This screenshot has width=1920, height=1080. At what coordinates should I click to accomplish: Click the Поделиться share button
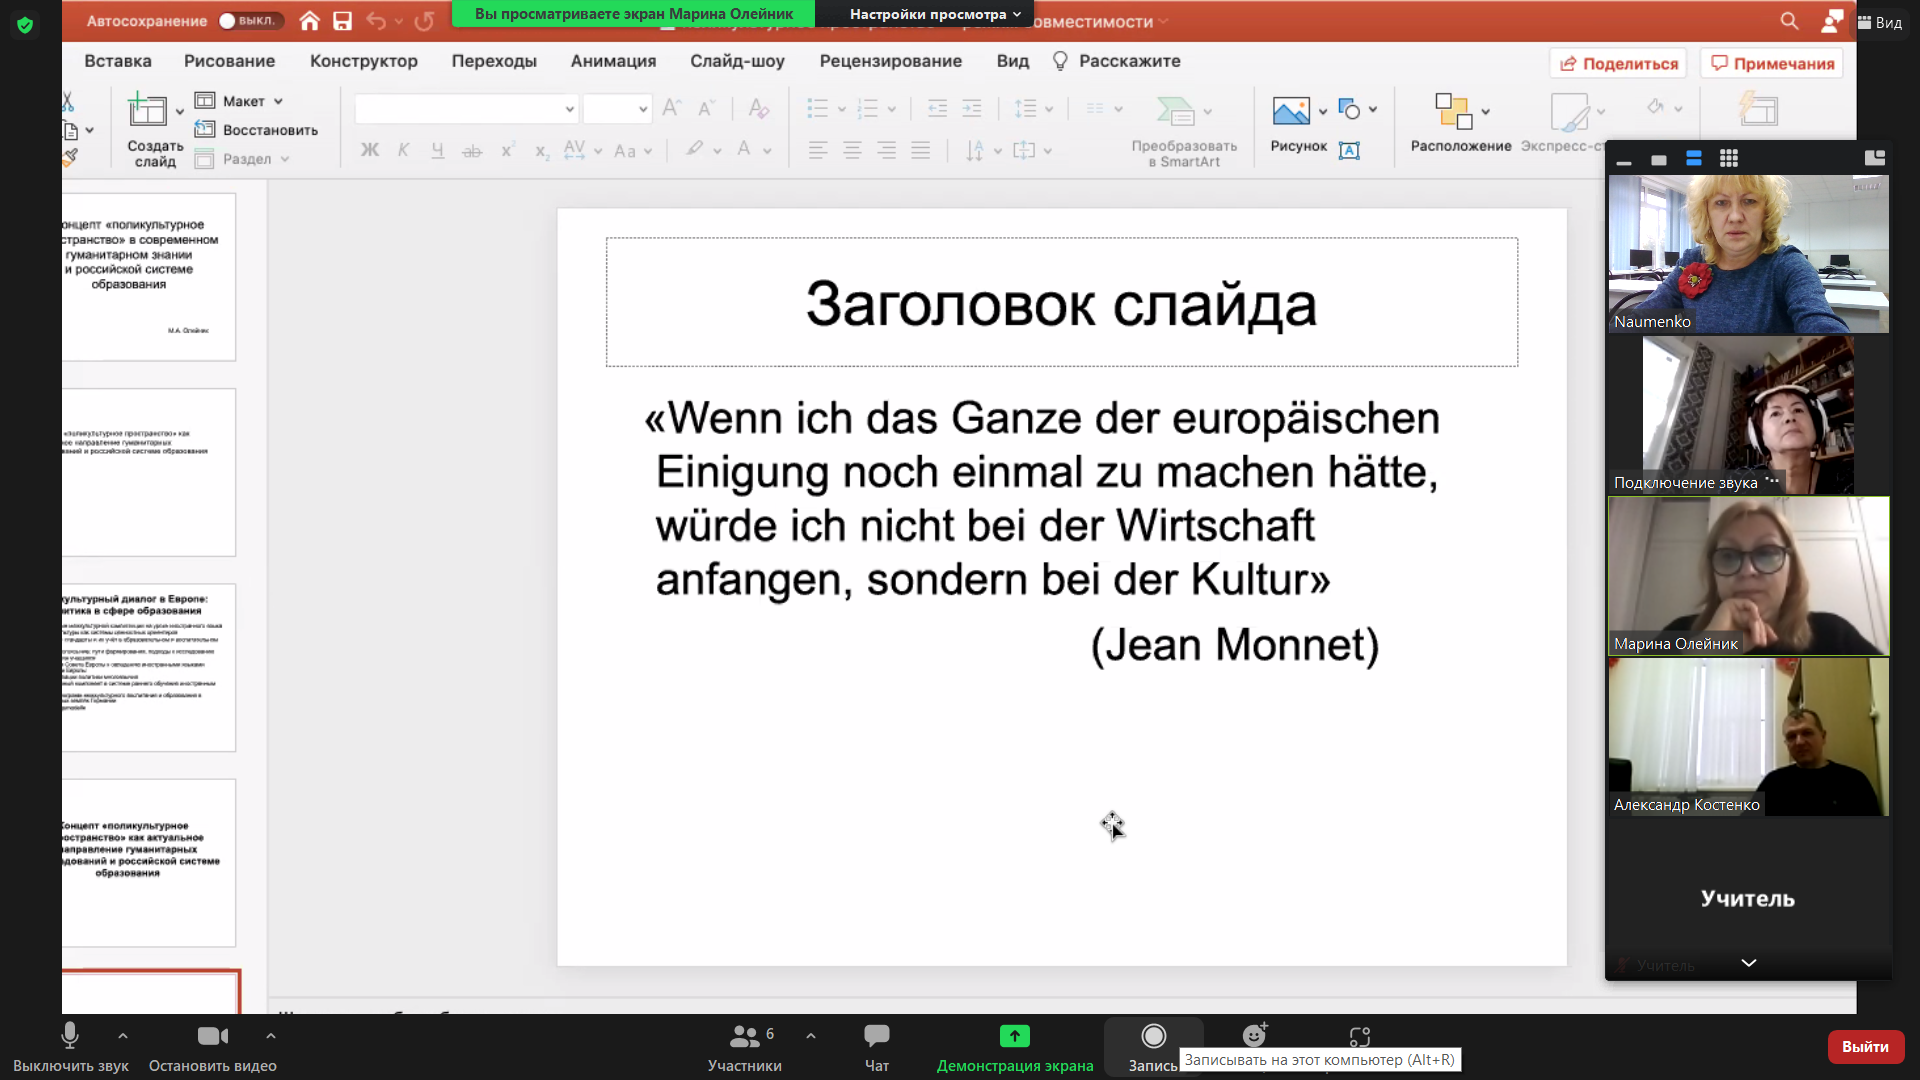[x=1618, y=64]
